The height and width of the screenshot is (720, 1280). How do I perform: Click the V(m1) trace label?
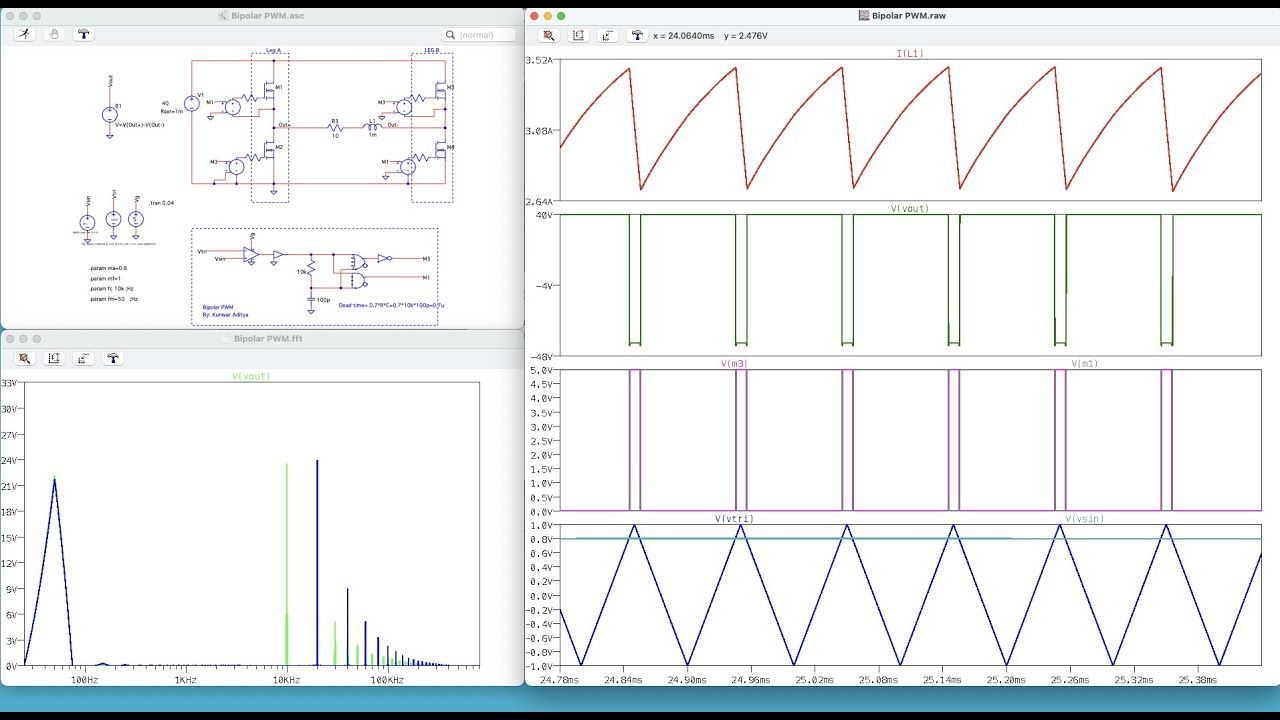[1085, 364]
